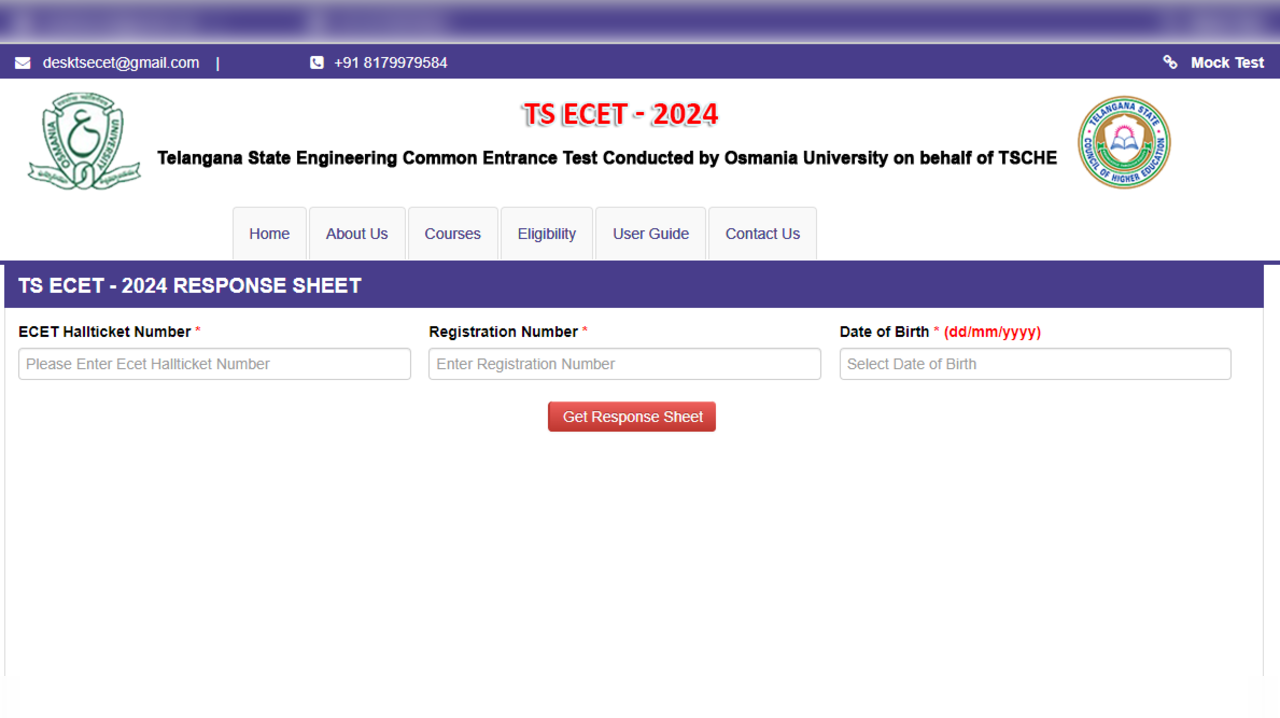The width and height of the screenshot is (1280, 718).
Task: Select the Eligibility menu item
Action: click(546, 233)
